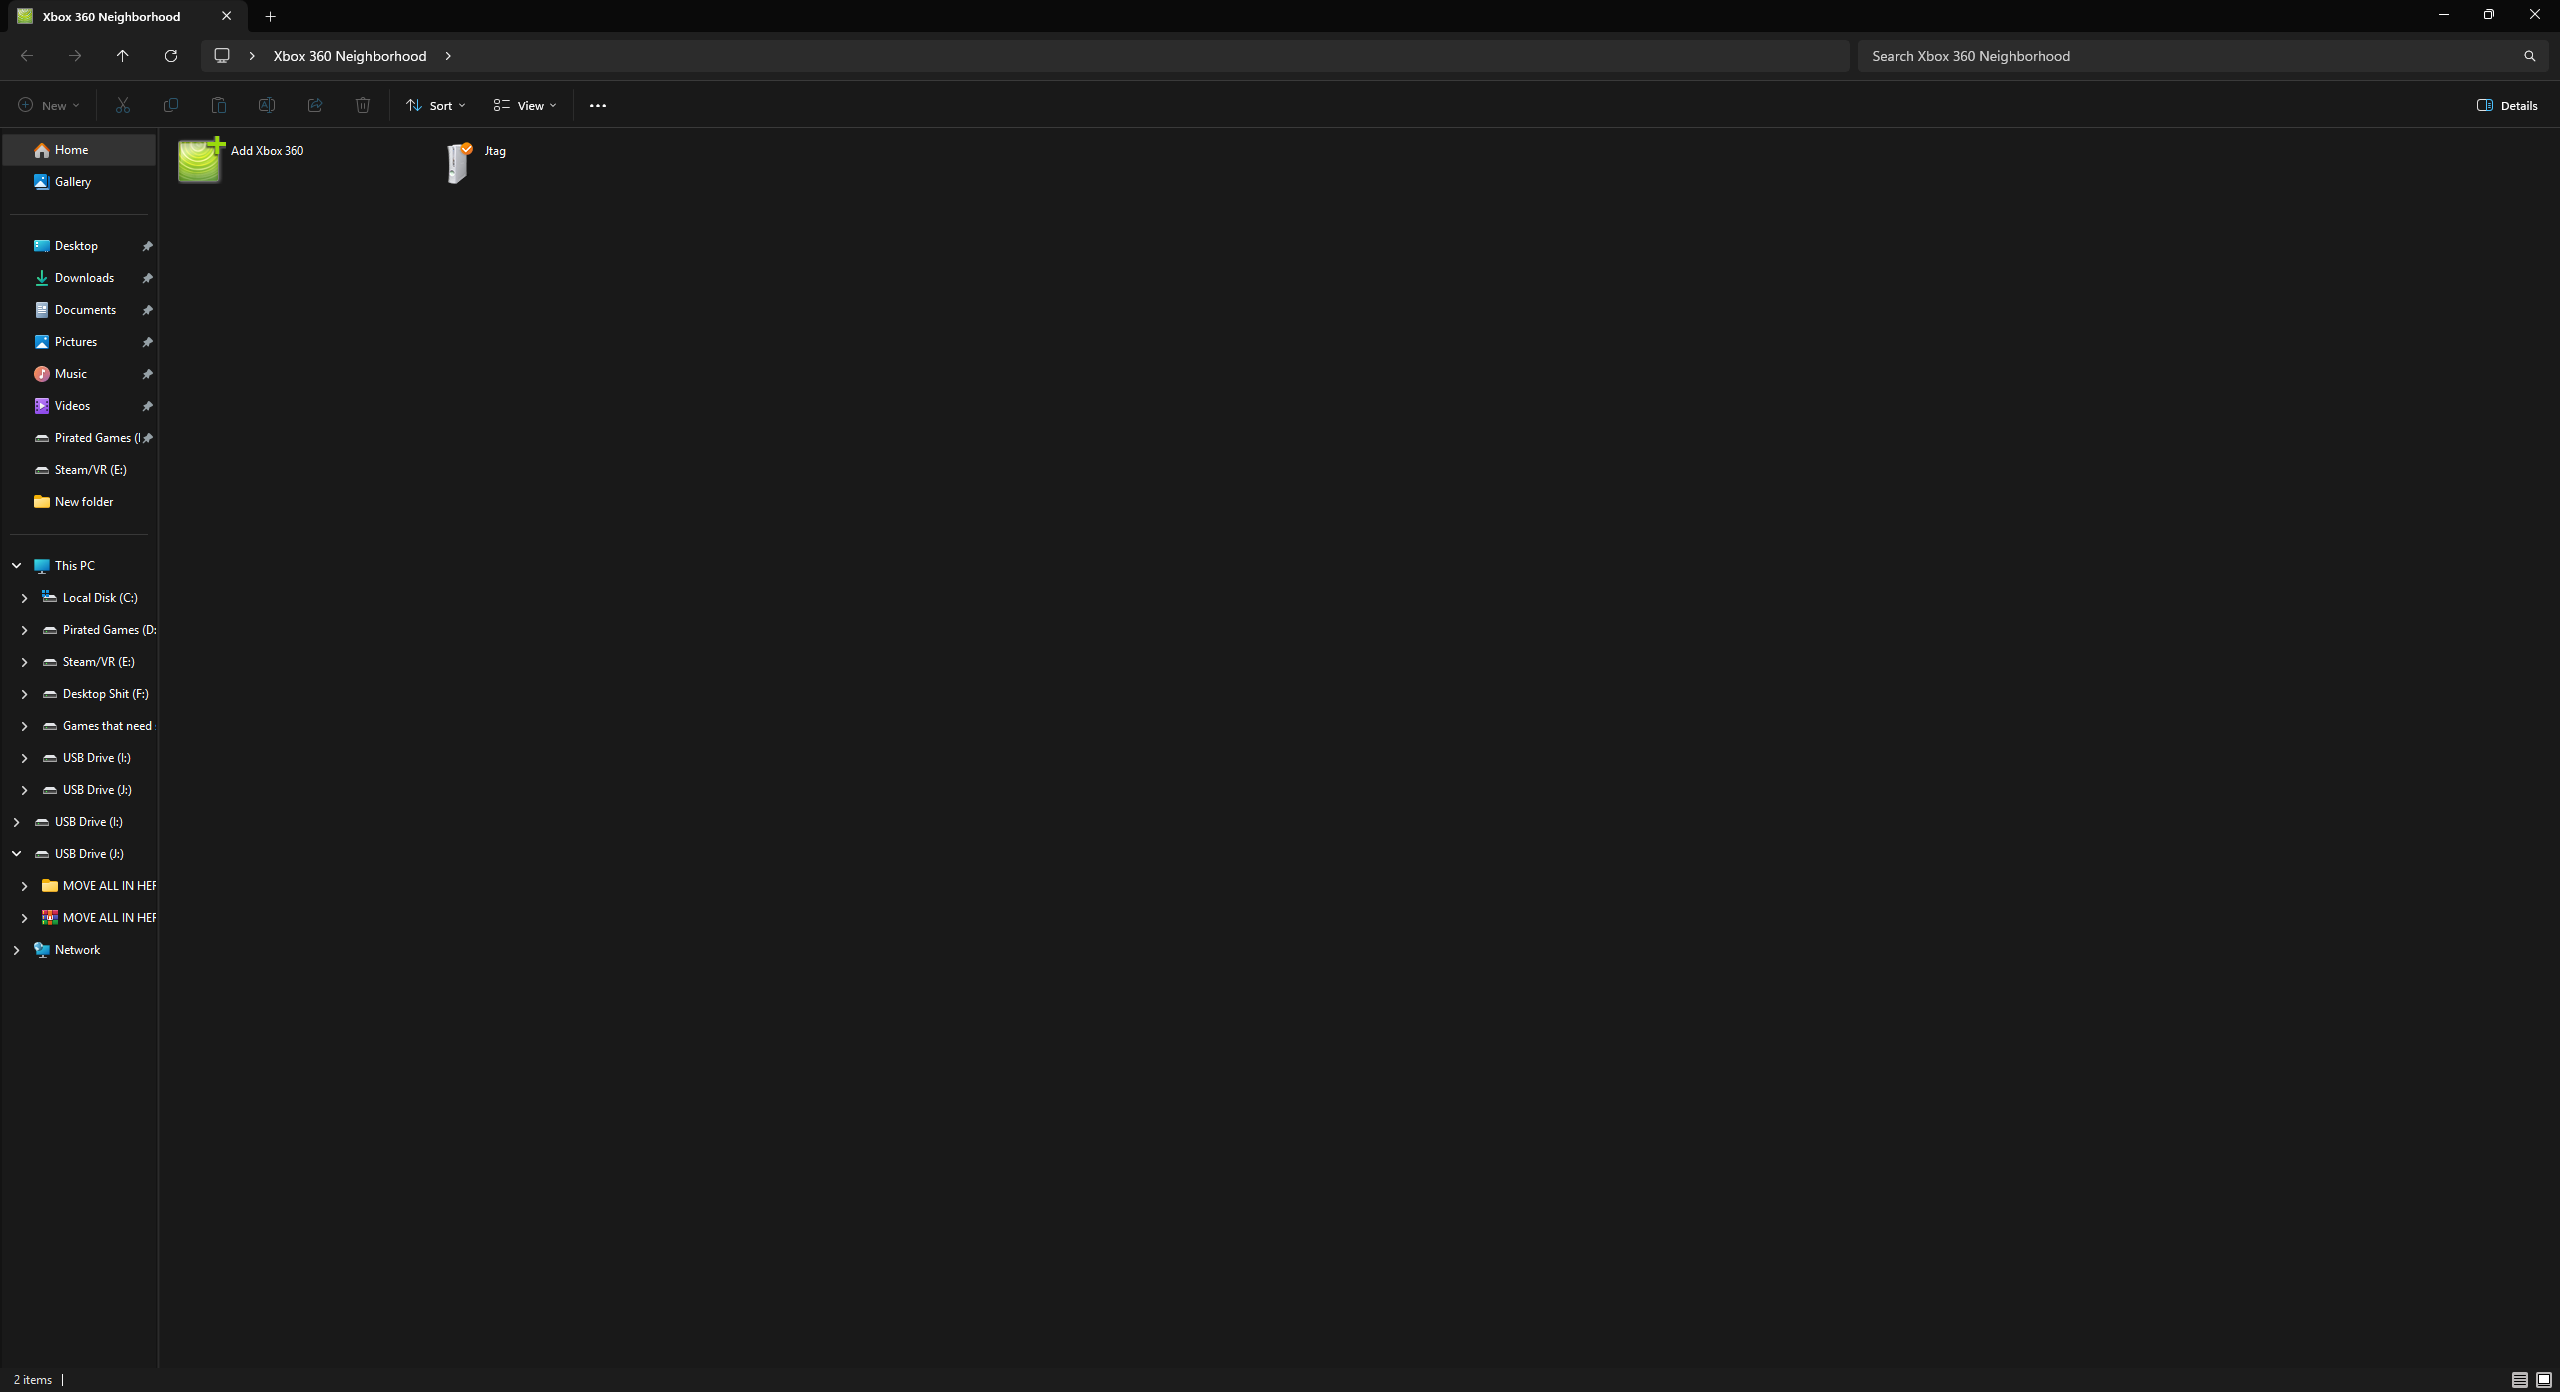Click the Search Xbox 360 Neighborhood field
Viewport: 2560px width, 1392px height.
[x=2190, y=56]
